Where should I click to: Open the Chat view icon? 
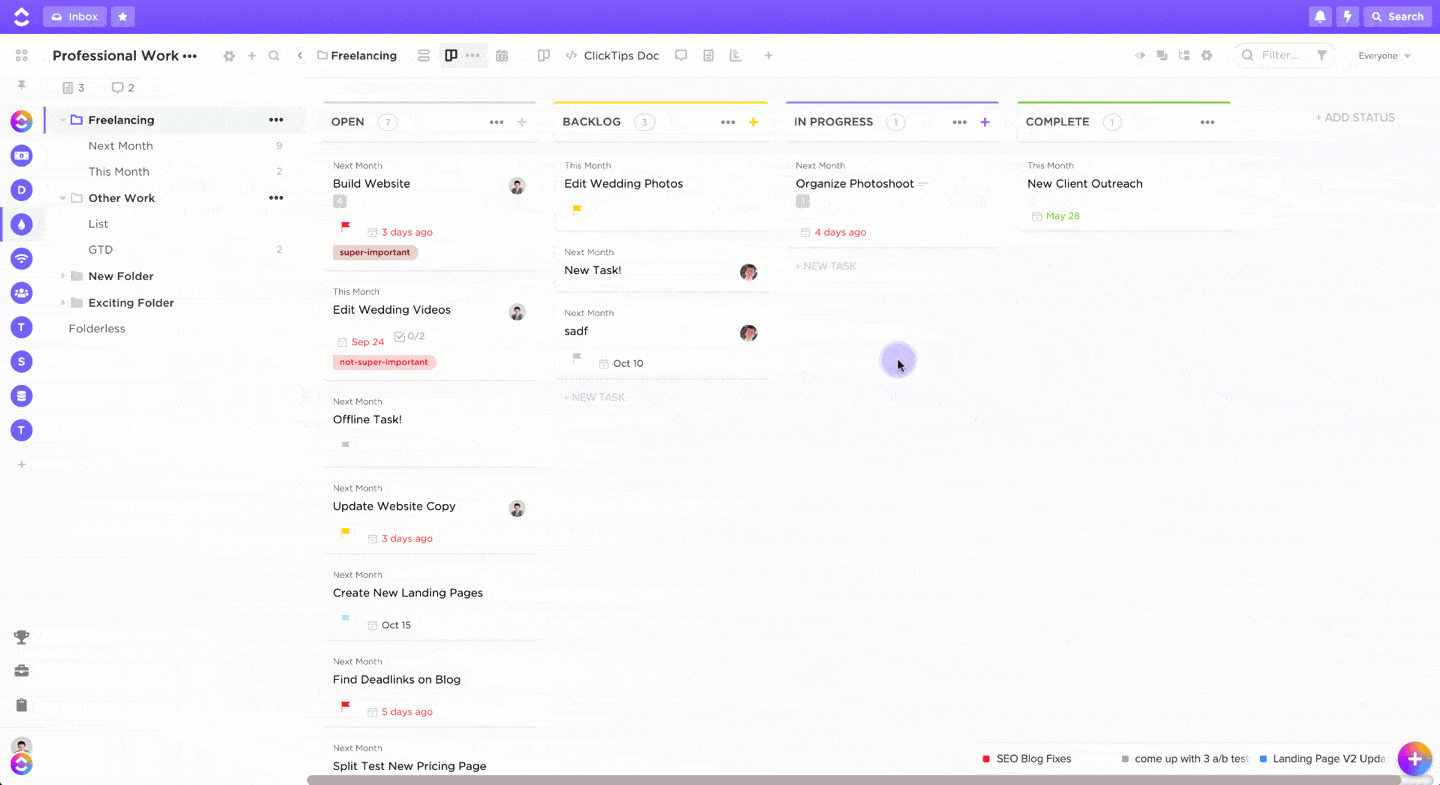681,55
